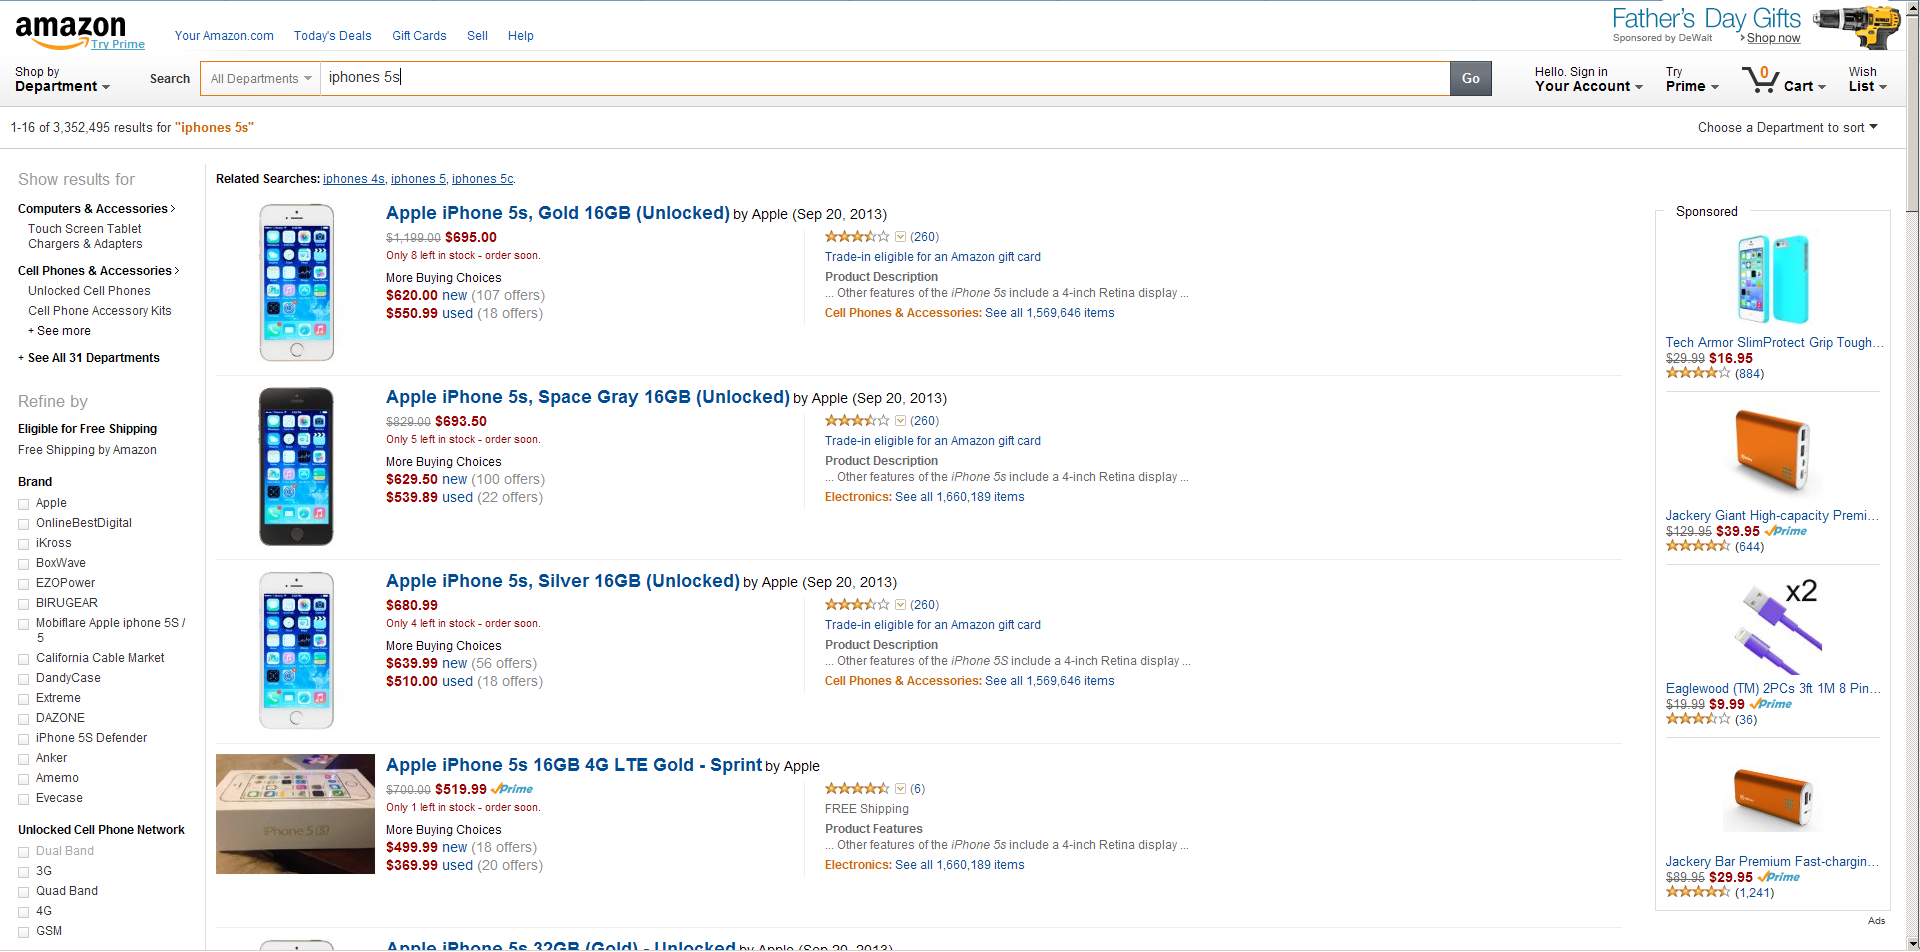This screenshot has height=952, width=1920.
Task: Open the All Departments search dropdown
Action: [x=260, y=78]
